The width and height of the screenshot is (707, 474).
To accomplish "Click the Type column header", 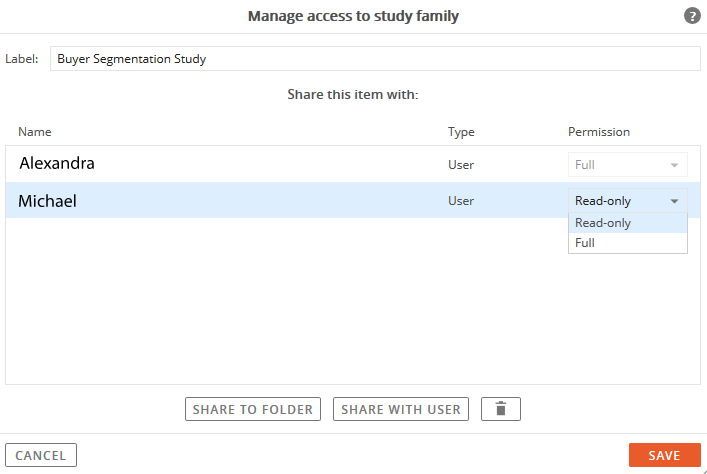I will coord(461,132).
